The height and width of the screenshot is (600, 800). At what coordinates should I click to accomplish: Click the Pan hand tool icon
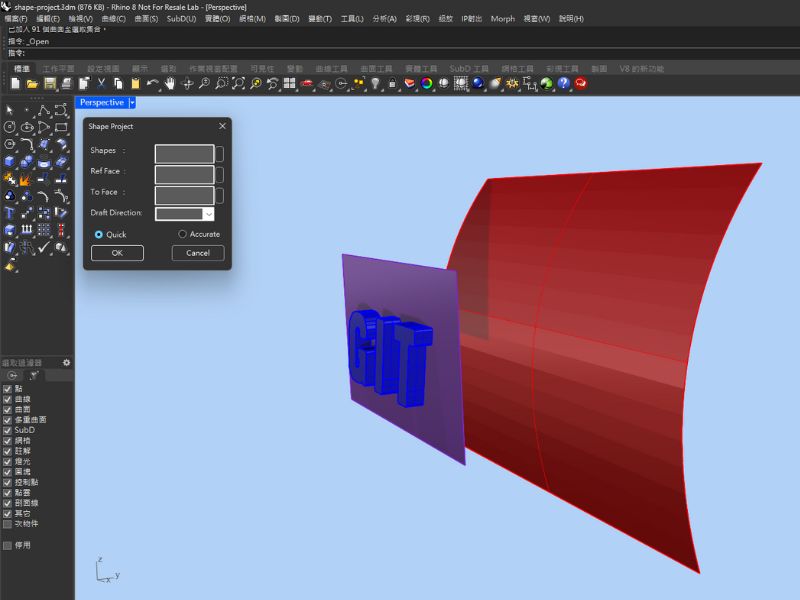coord(170,83)
